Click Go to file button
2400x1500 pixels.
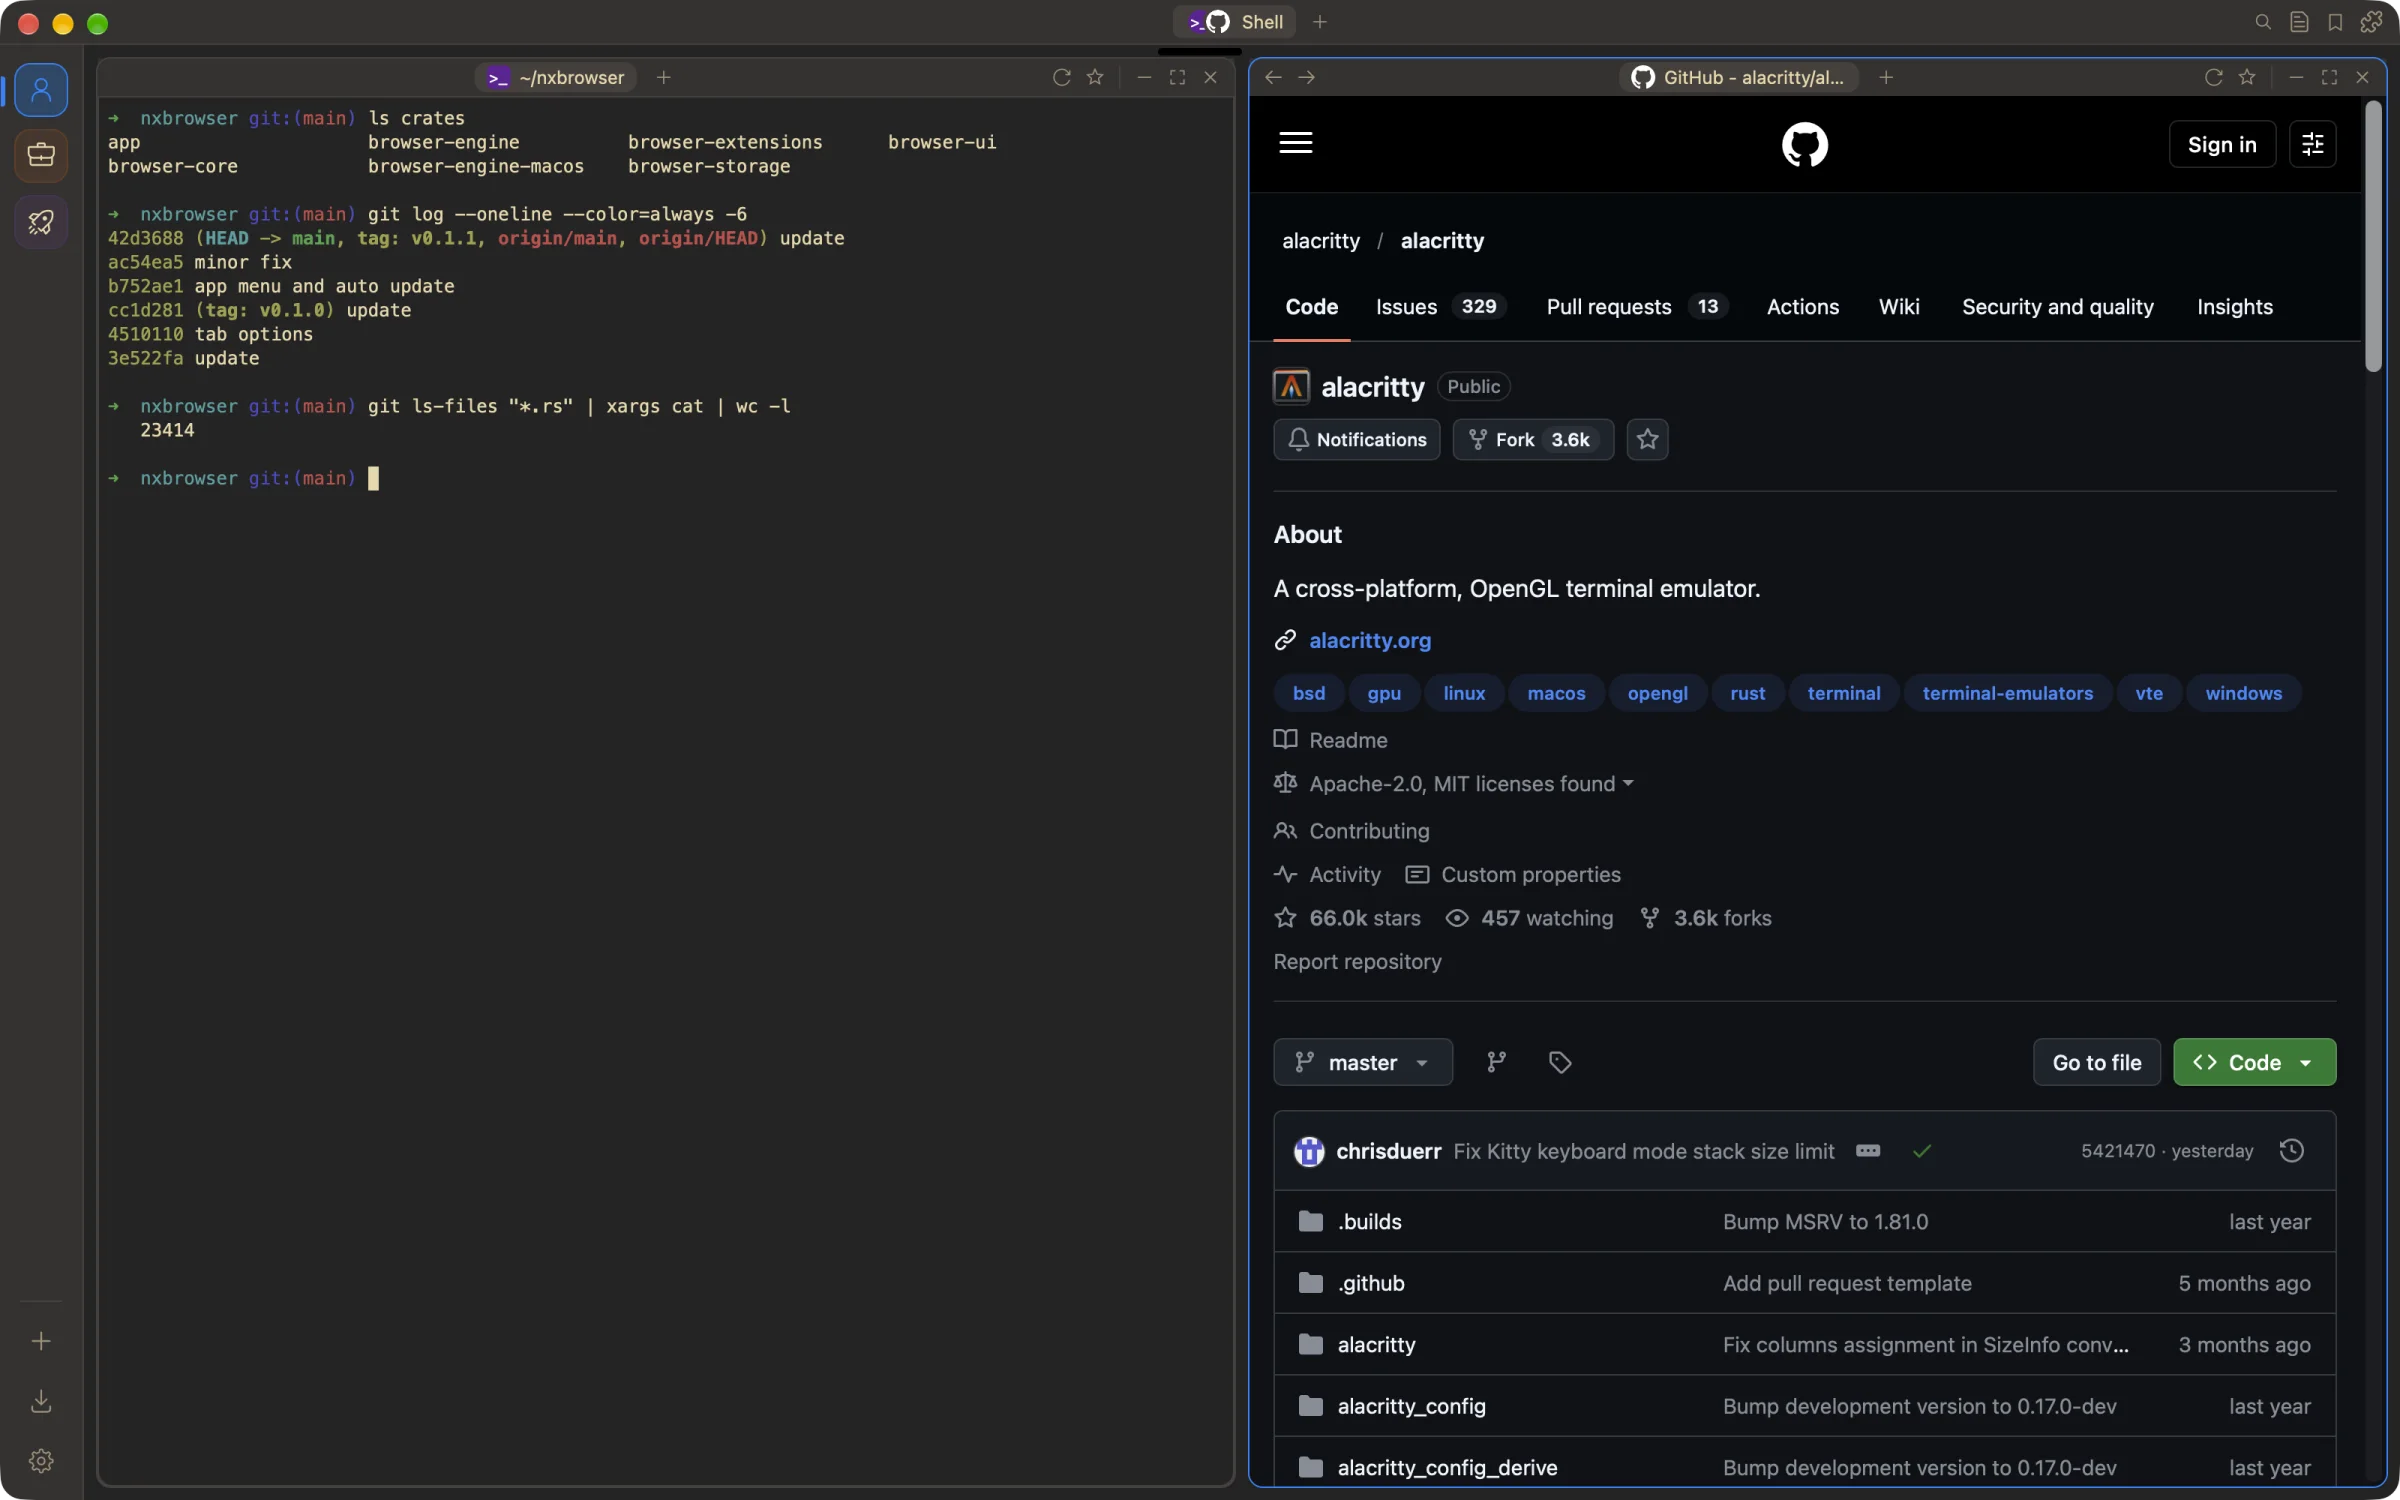pyautogui.click(x=2097, y=1062)
